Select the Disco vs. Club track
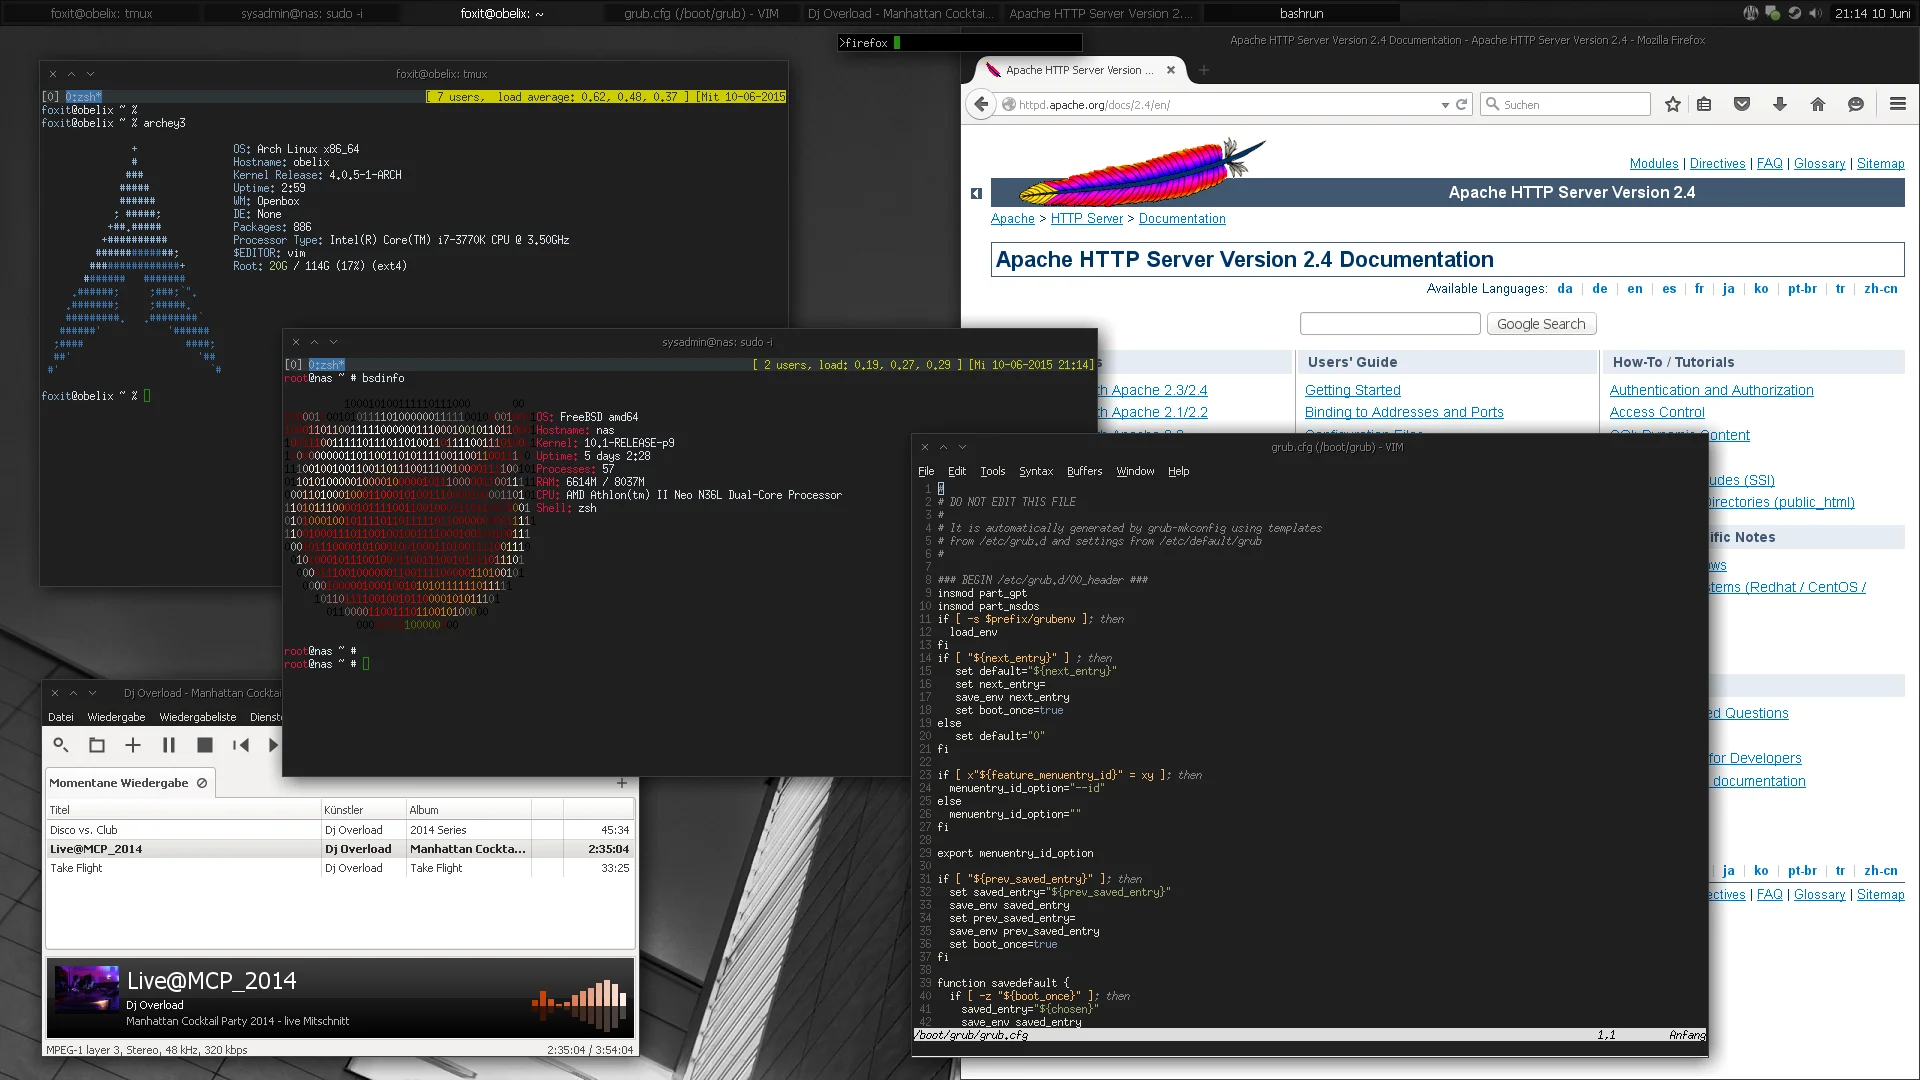The image size is (1920, 1080). tap(340, 830)
